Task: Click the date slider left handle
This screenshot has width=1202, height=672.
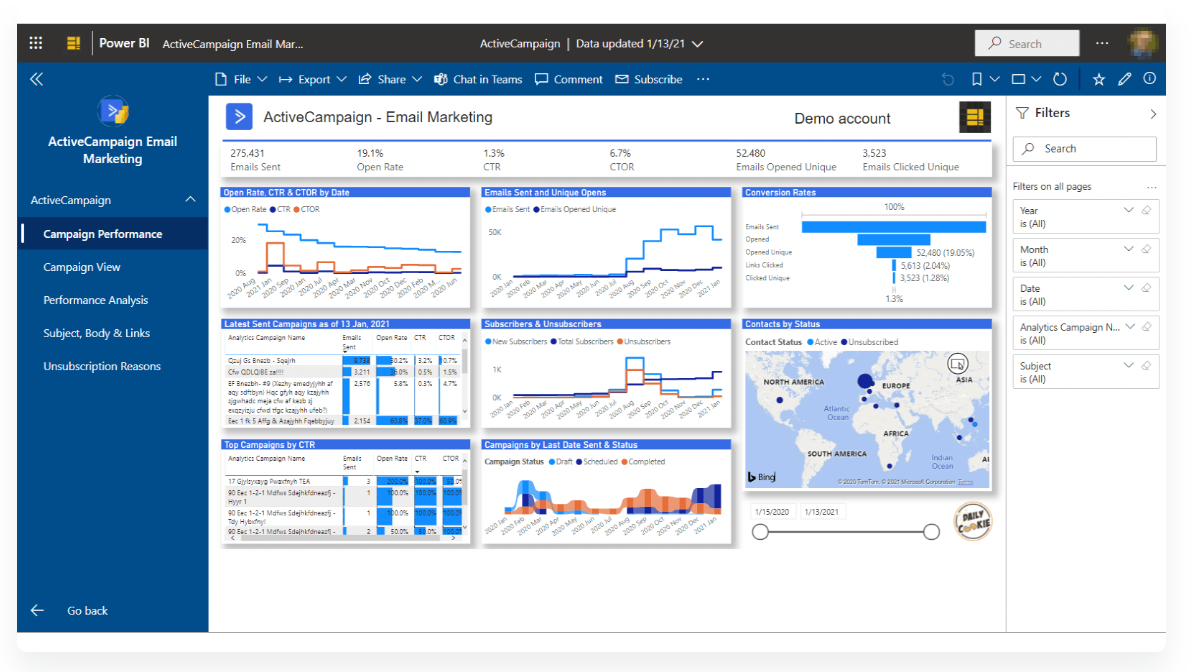Action: coord(760,532)
